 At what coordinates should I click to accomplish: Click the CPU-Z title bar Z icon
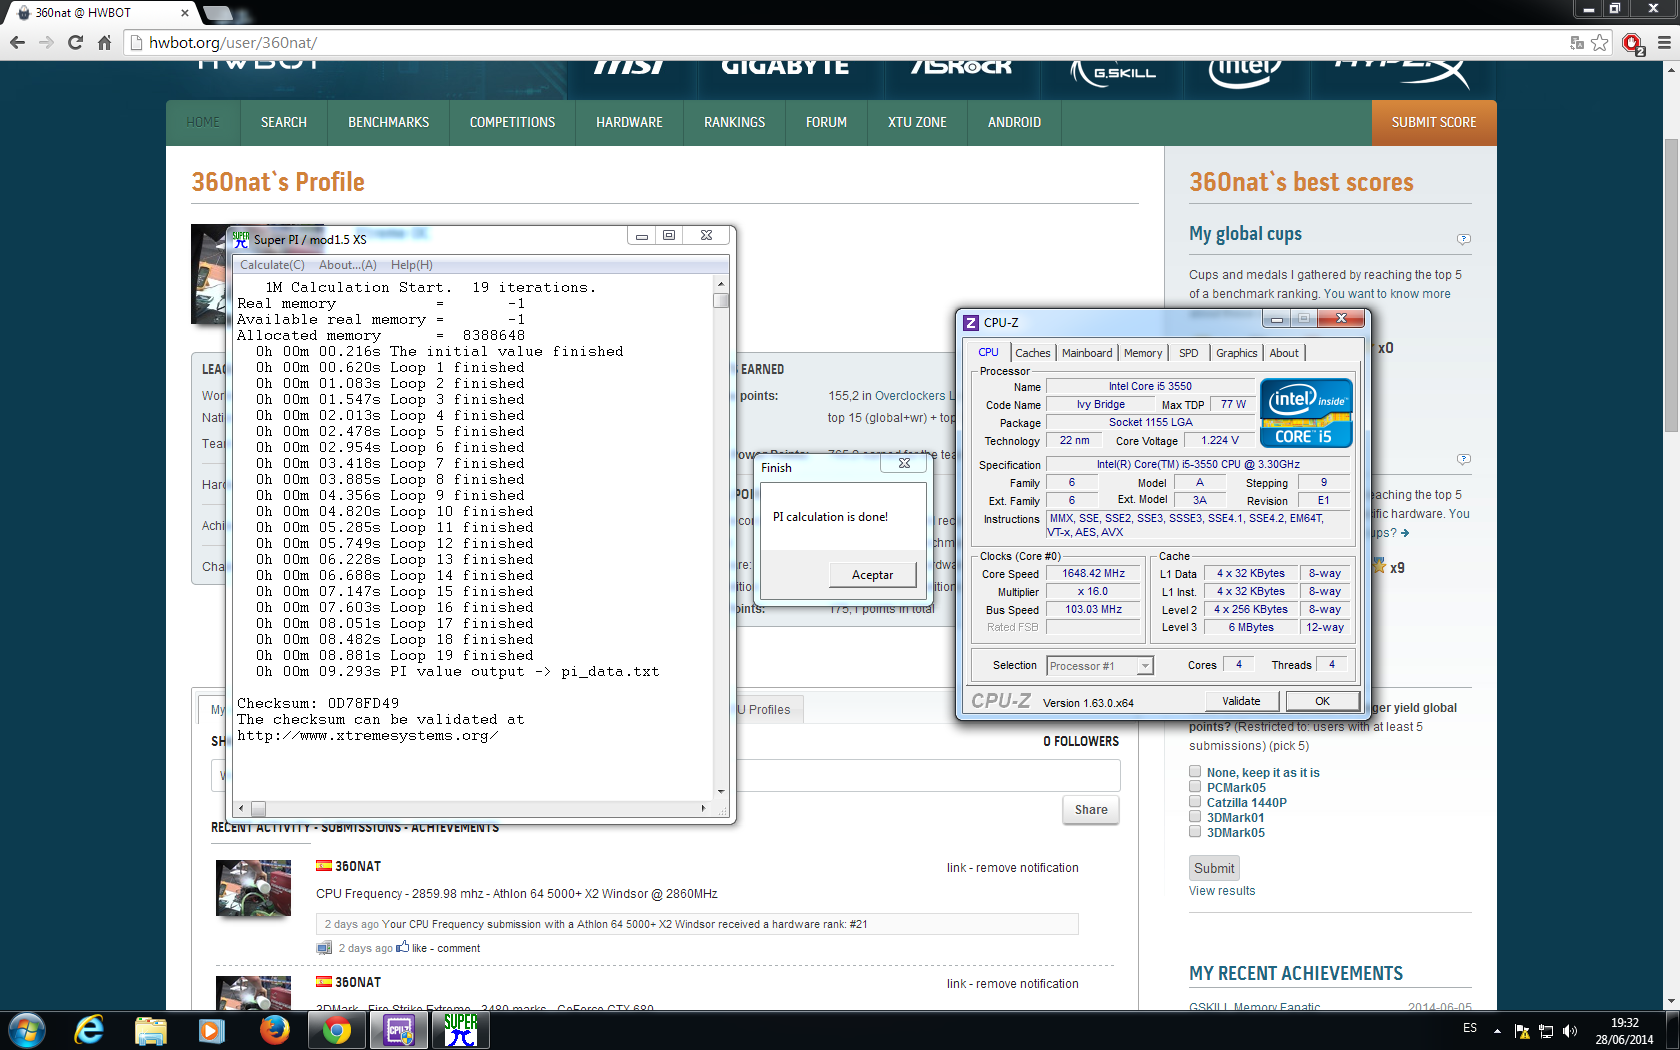[x=971, y=322]
